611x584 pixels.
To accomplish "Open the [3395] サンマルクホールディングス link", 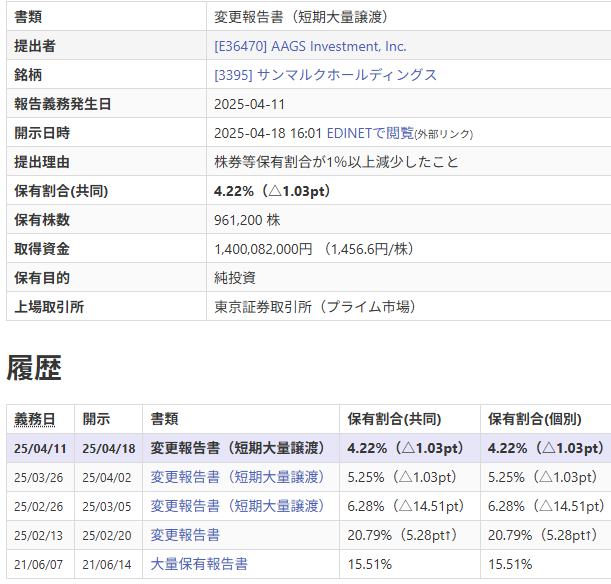I will point(325,75).
